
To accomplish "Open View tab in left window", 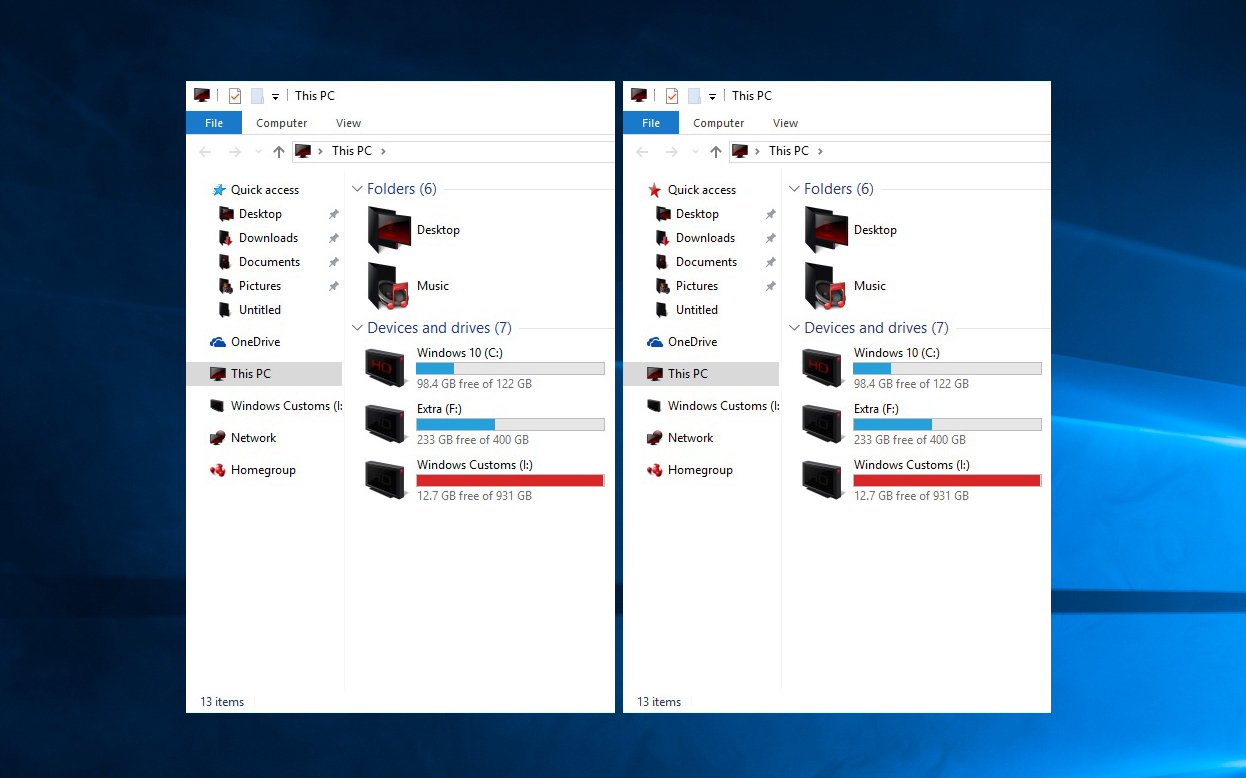I will point(348,123).
